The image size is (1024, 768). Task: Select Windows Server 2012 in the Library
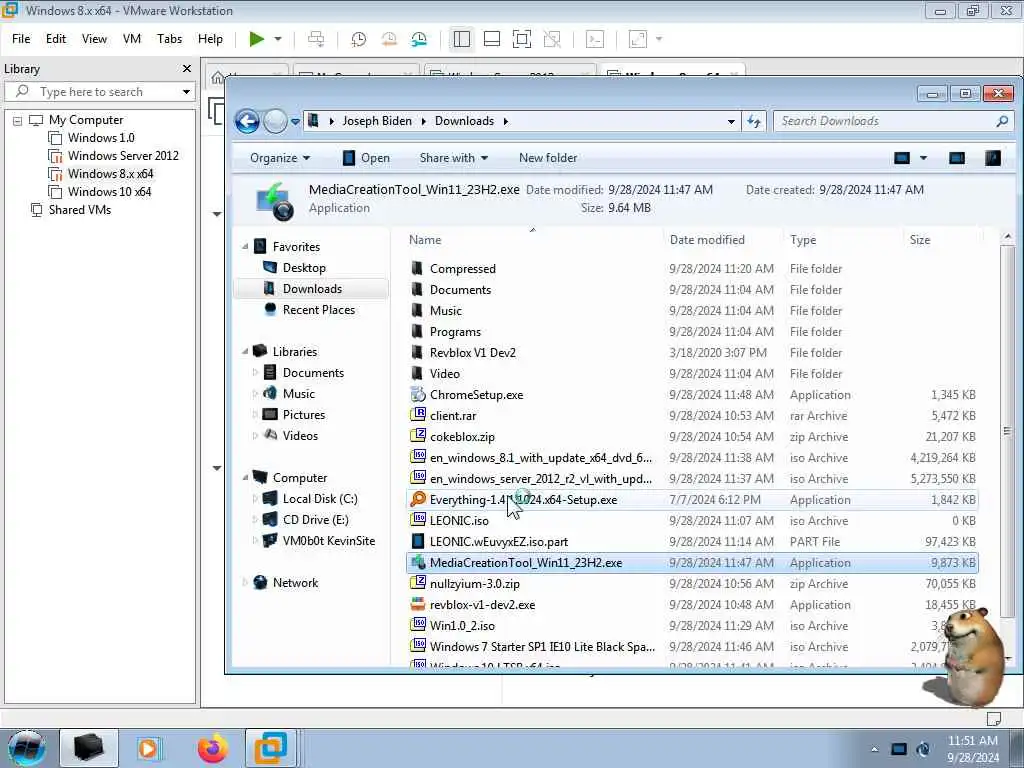tap(123, 155)
